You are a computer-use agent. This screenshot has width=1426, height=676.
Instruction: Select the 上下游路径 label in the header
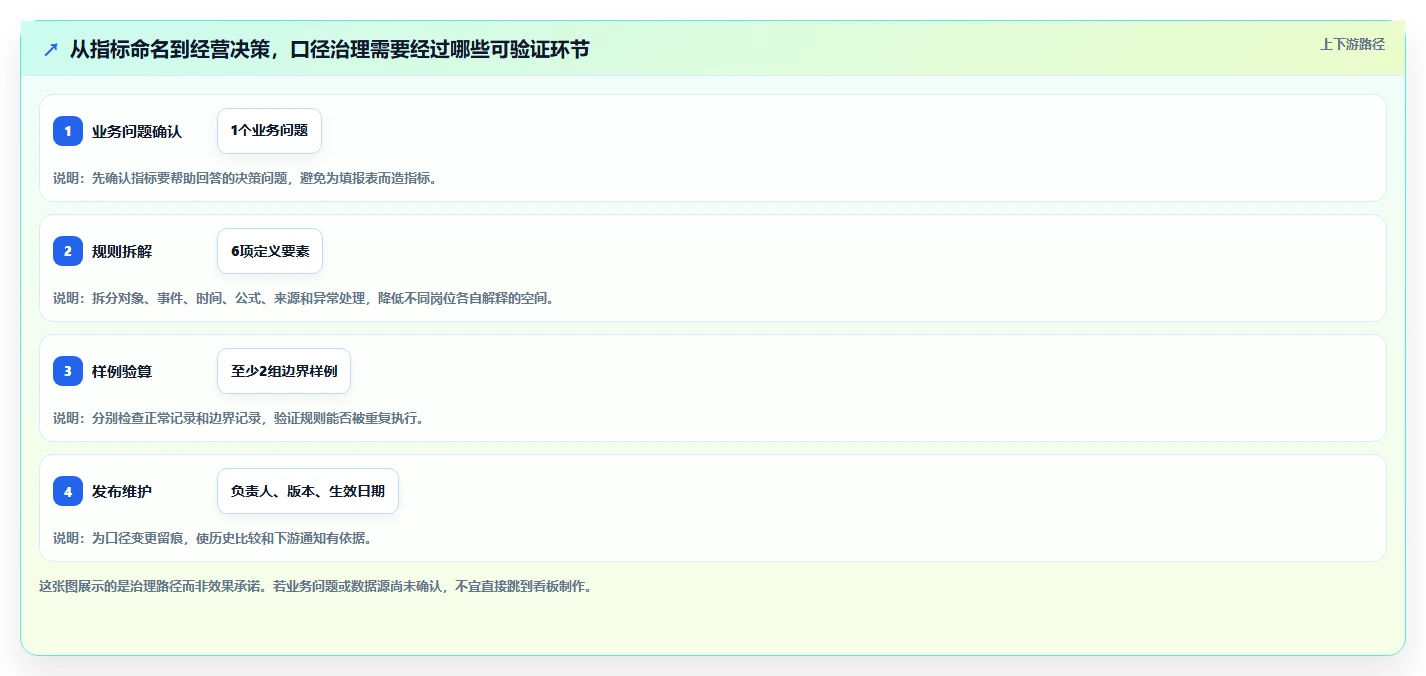[x=1352, y=44]
